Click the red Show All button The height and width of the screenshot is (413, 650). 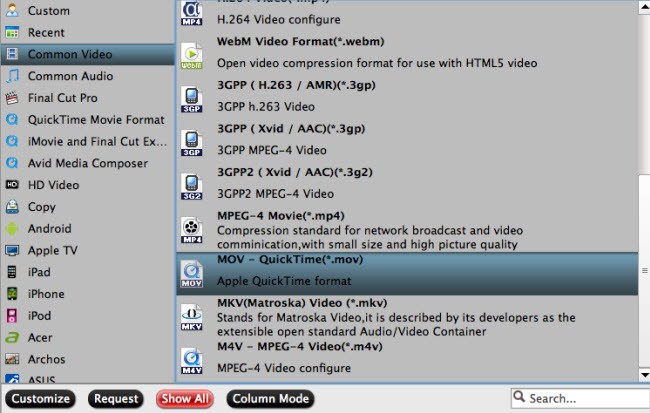[185, 399]
